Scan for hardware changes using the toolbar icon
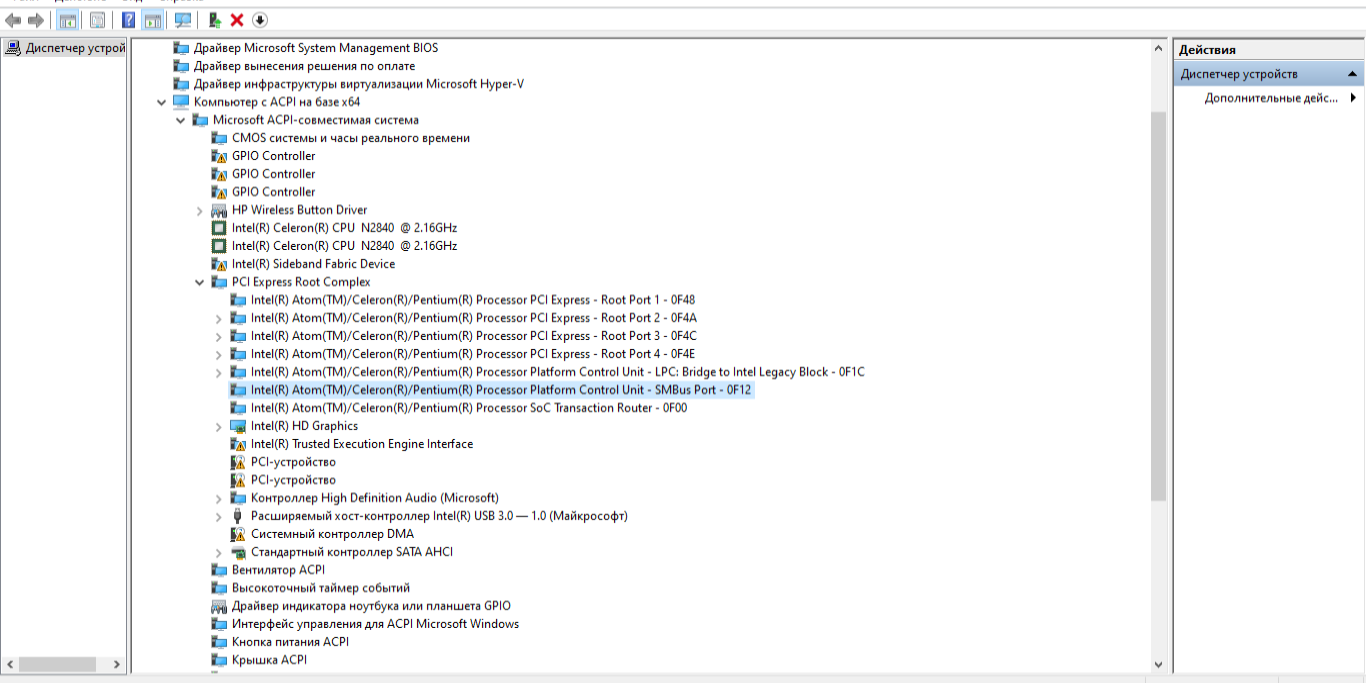Screen dimensions: 1366x683 pyautogui.click(x=183, y=20)
